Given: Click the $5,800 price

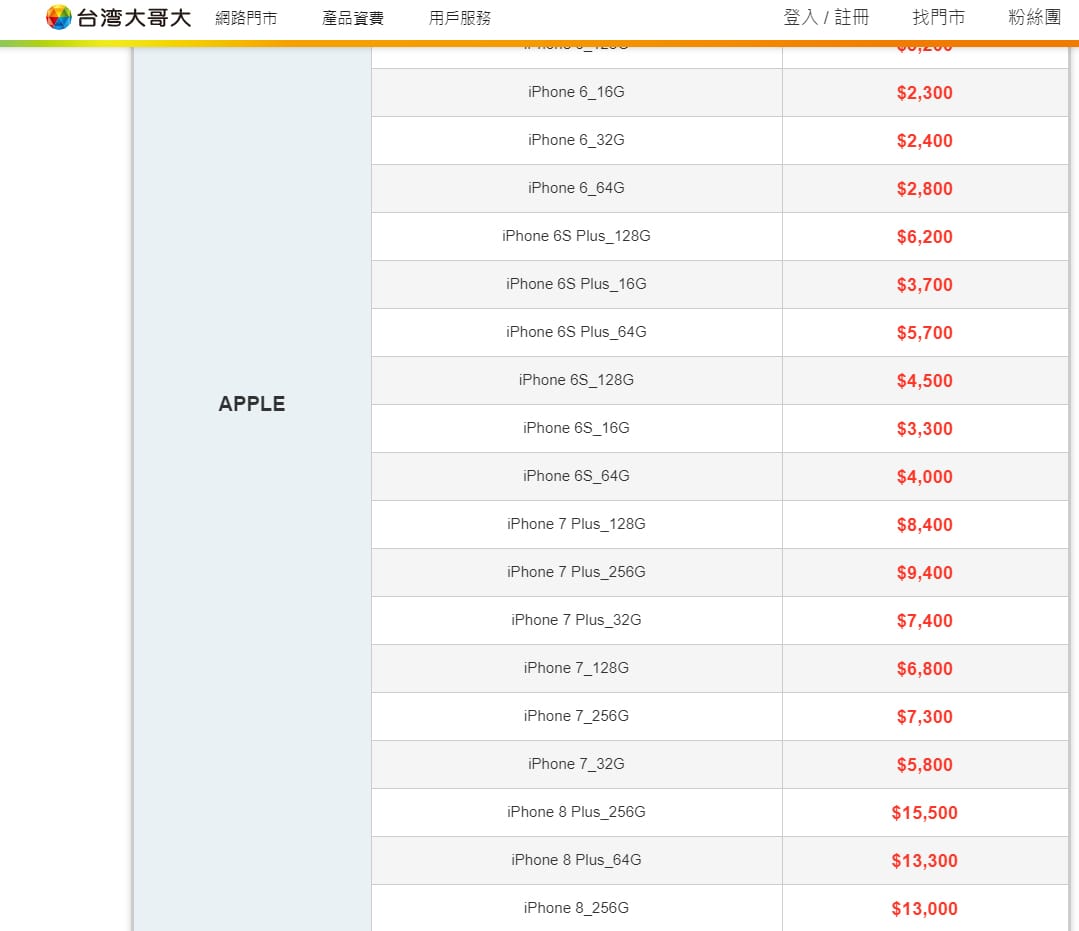Looking at the screenshot, I should [x=924, y=765].
